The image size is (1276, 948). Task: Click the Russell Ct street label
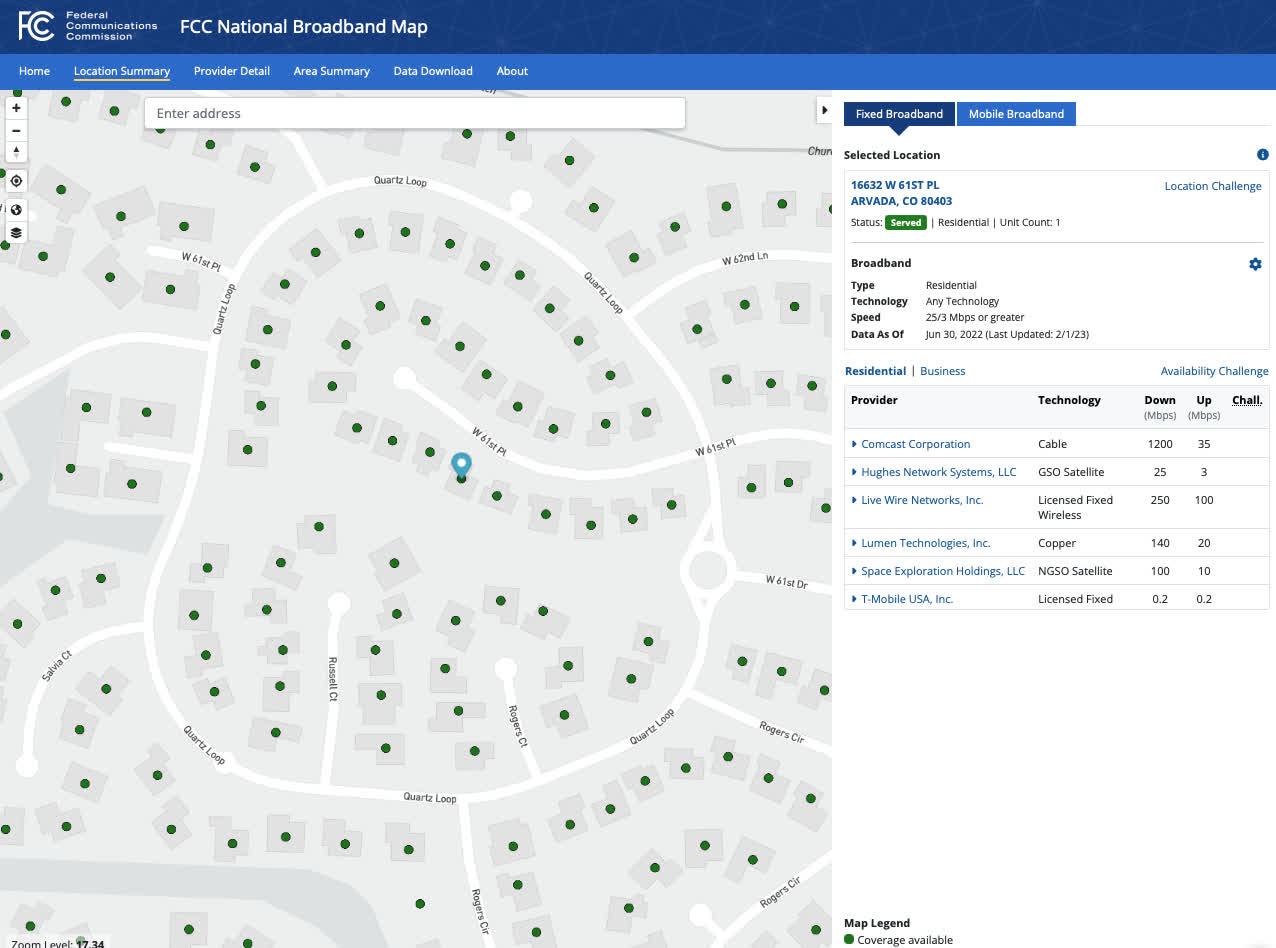coord(334,679)
